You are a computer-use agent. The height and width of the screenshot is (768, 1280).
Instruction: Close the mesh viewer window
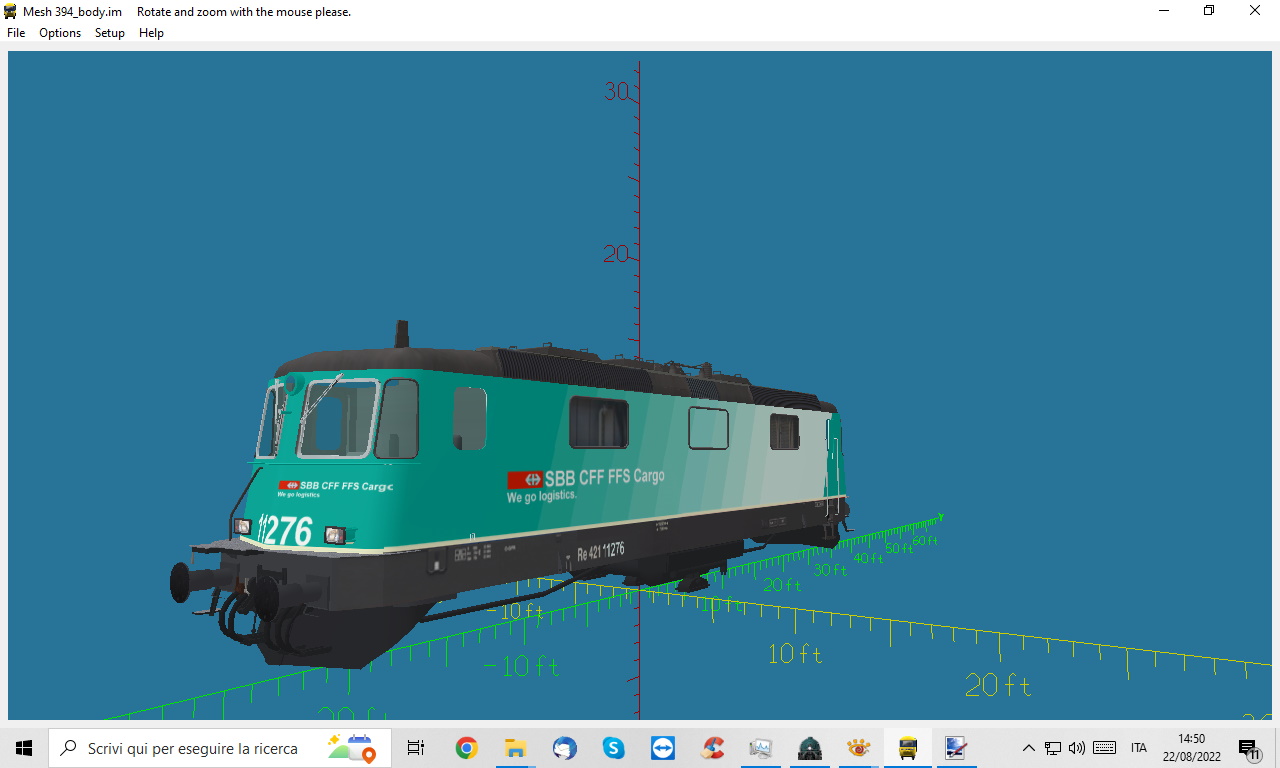coord(1255,11)
